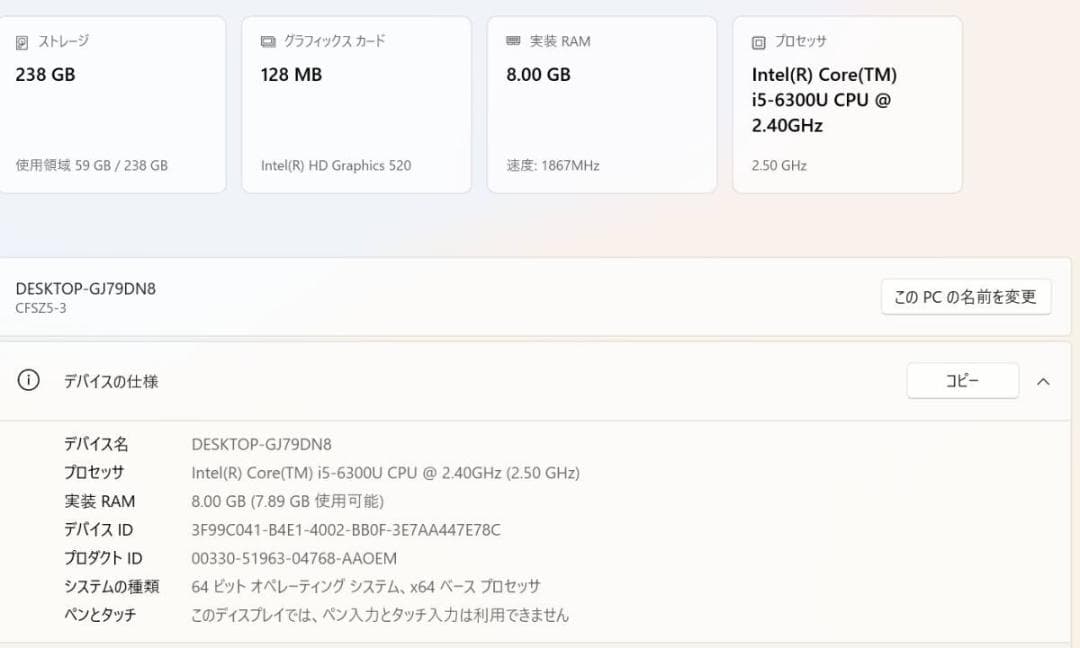This screenshot has height=648, width=1080.
Task: Click the プロセッサ icon on the CPU card
Action: pyautogui.click(x=757, y=41)
